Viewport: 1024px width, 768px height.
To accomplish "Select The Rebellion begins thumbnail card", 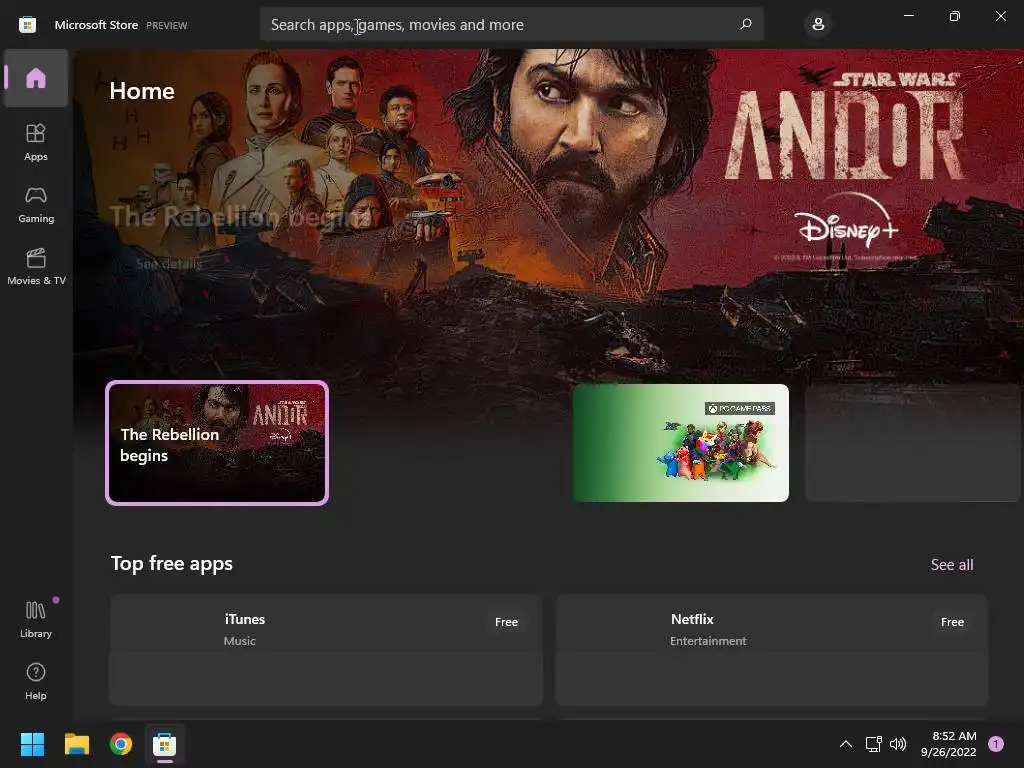I will click(x=217, y=443).
